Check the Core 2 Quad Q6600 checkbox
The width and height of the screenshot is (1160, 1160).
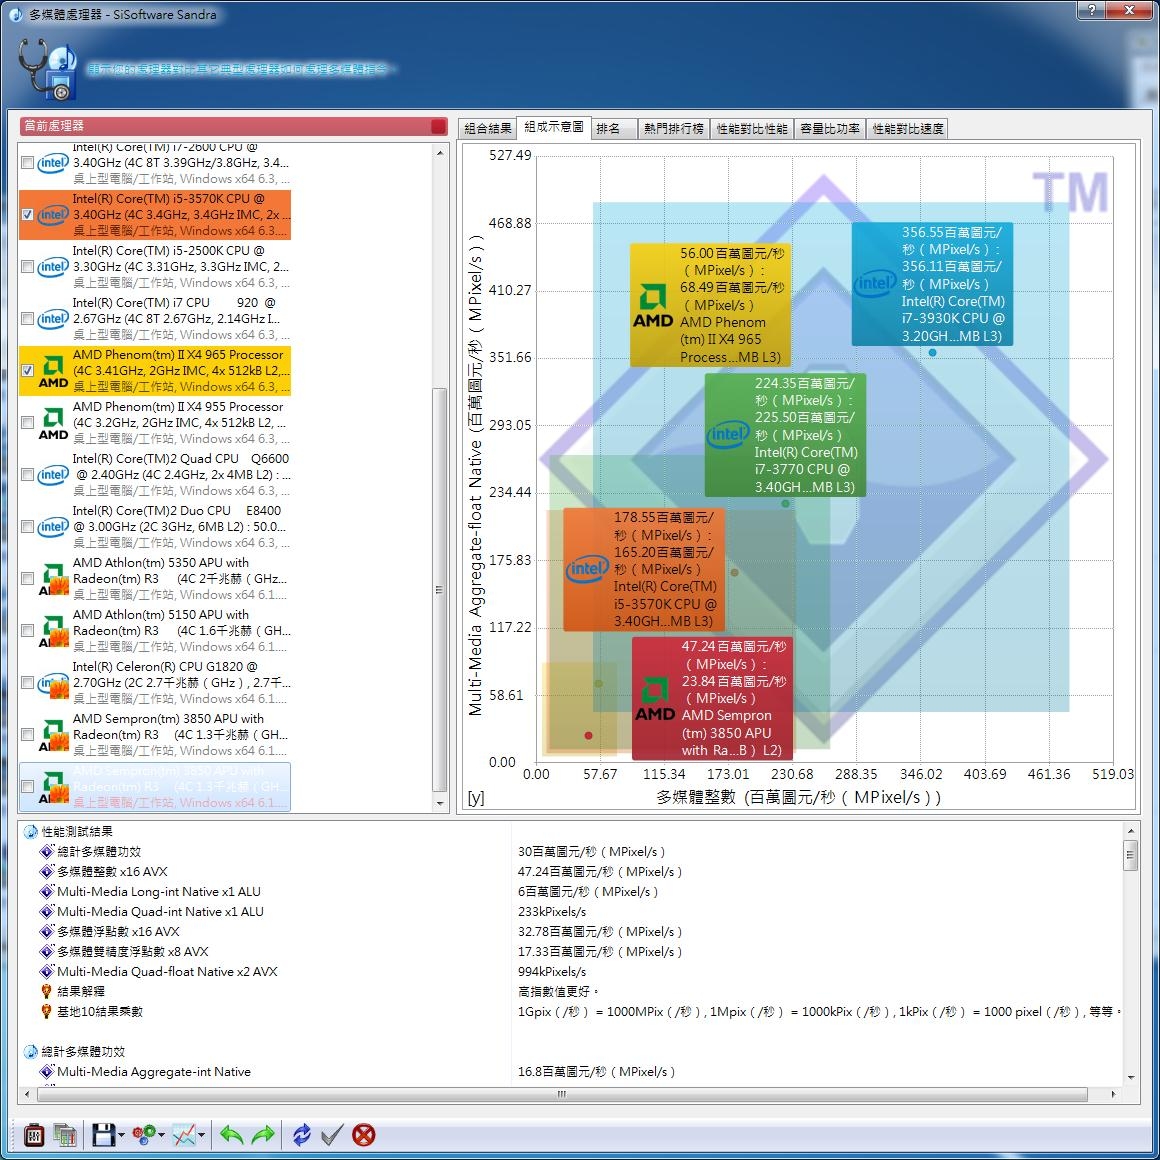[27, 474]
